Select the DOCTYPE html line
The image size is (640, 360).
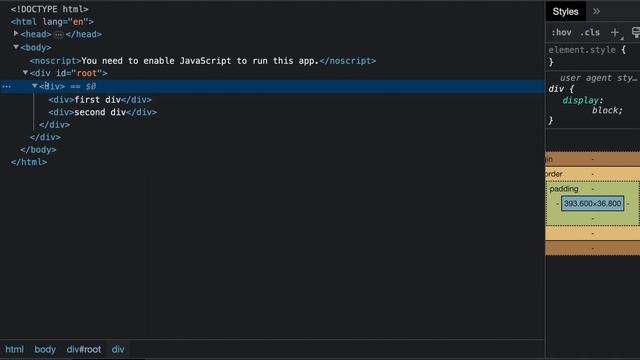[49, 9]
